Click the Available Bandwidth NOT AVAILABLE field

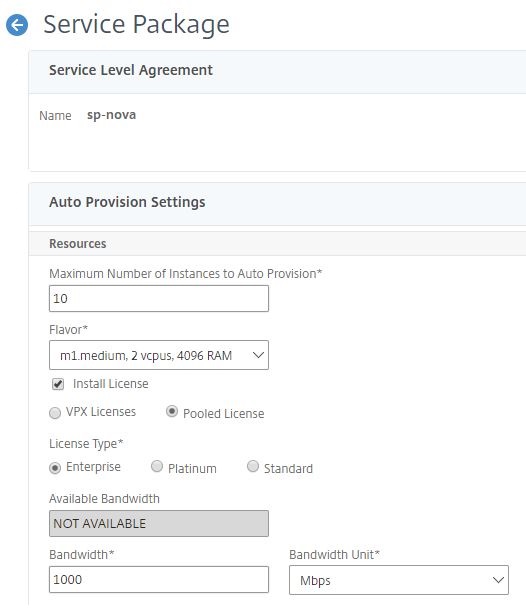coord(159,523)
